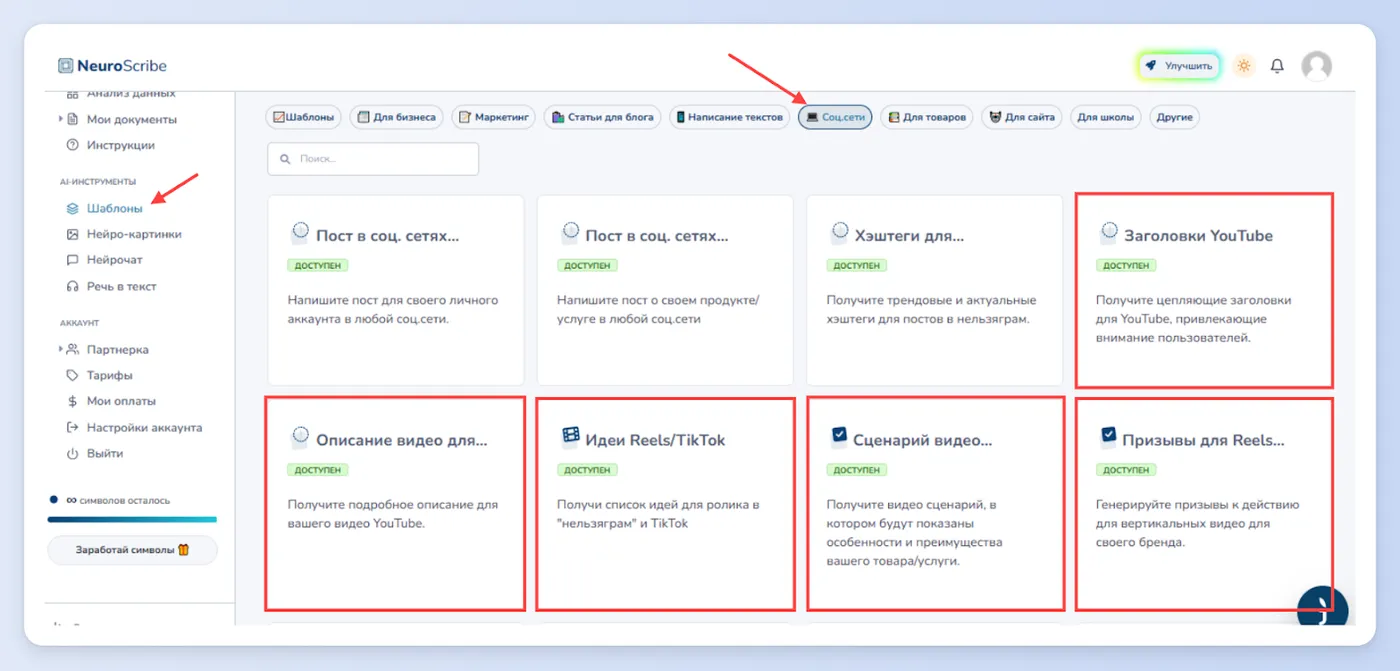This screenshot has height=671, width=1400.
Task: Select the Написание текстов tab
Action: point(730,117)
